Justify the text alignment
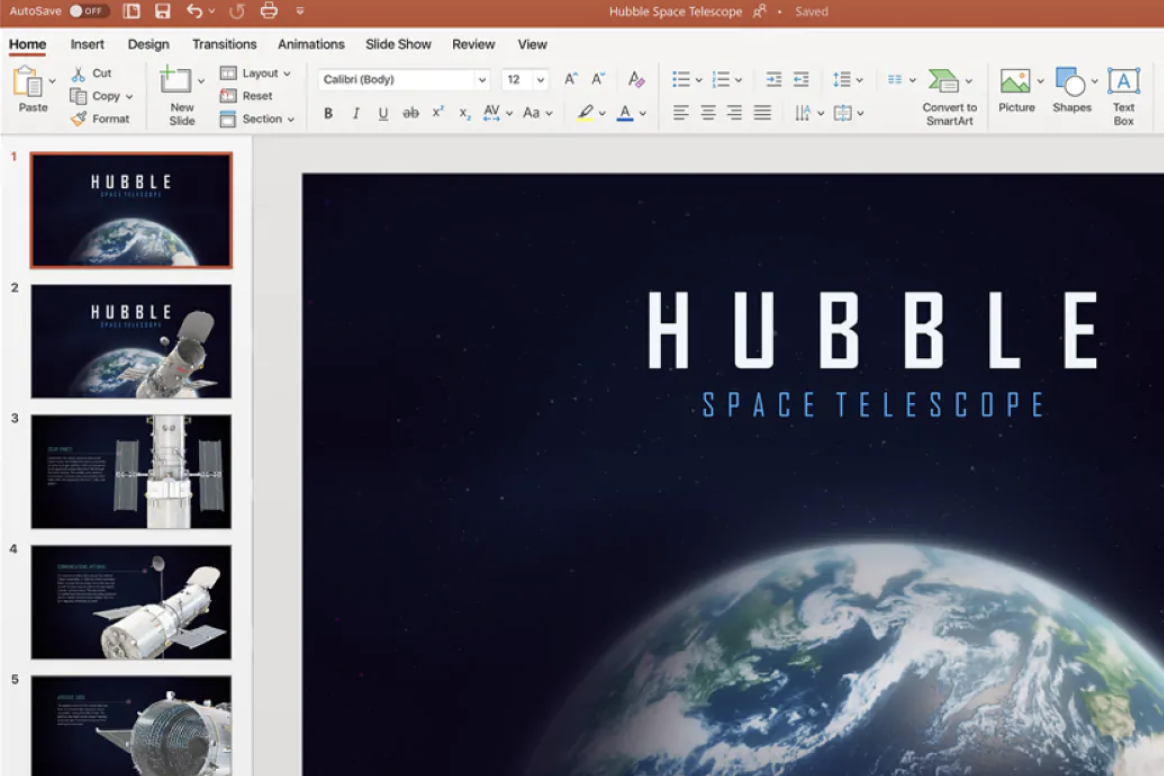Viewport: 1164px width, 776px height. [x=762, y=113]
